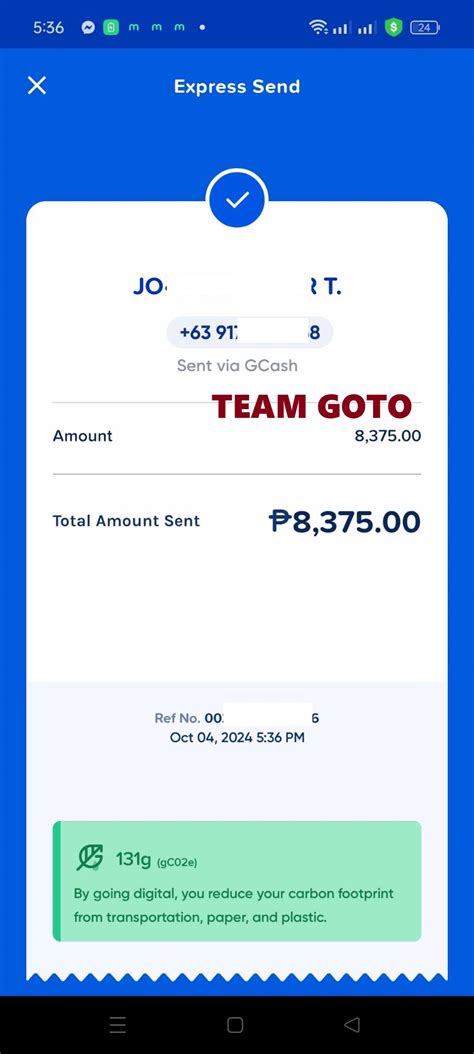Tap the green leaf carbon footprint icon
Screen dimensions: 474x1054
(89, 858)
